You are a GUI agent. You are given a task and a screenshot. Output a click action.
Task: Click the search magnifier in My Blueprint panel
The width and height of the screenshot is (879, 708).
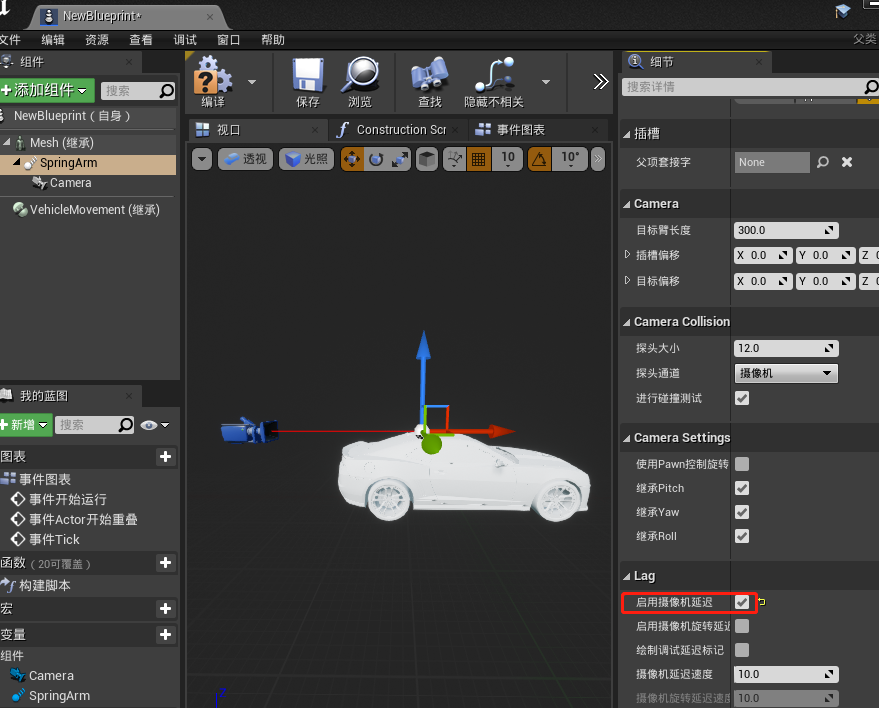point(126,425)
